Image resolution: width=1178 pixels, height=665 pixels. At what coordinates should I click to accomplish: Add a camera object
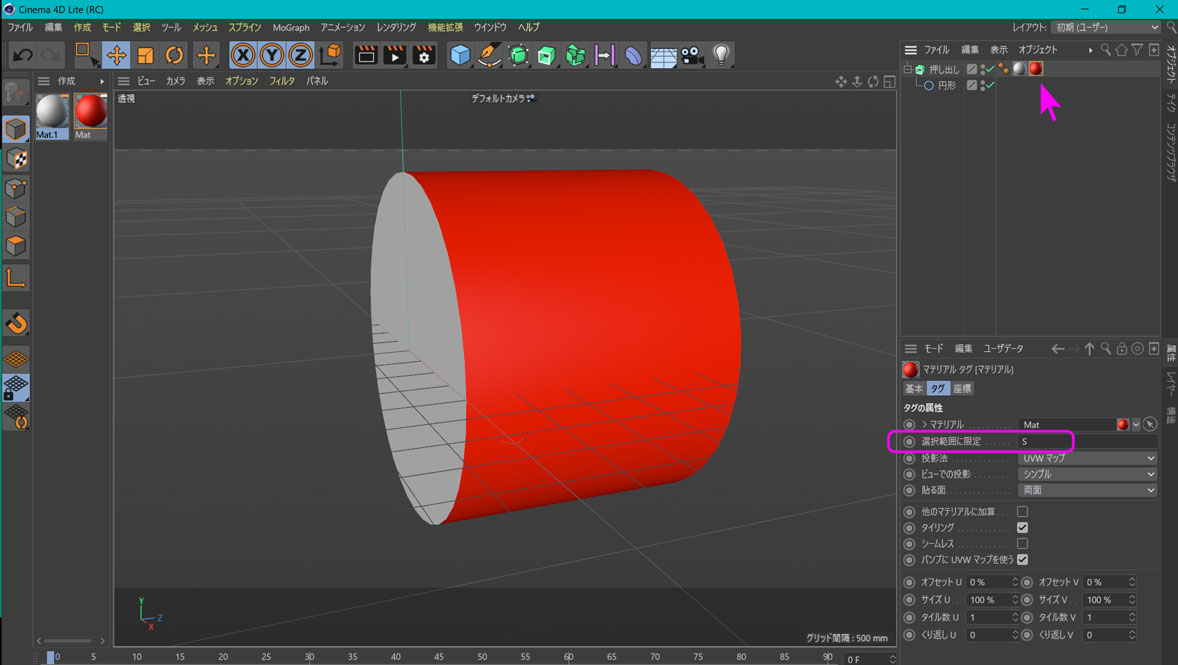[x=692, y=55]
